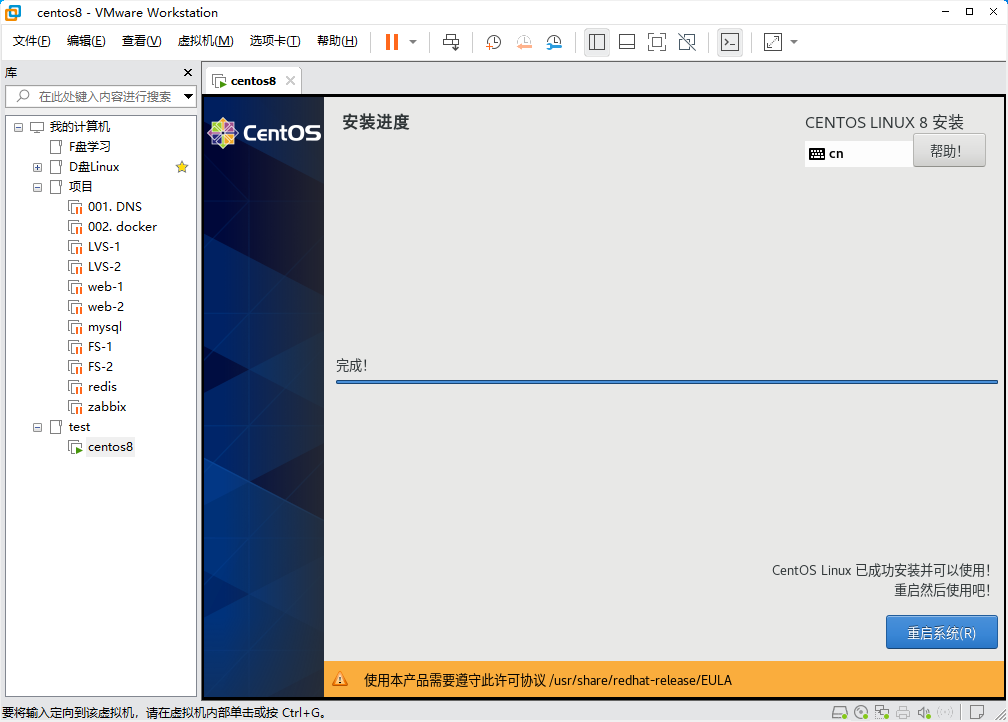Open power options dropdown next to pause
1008x722 pixels.
(413, 42)
